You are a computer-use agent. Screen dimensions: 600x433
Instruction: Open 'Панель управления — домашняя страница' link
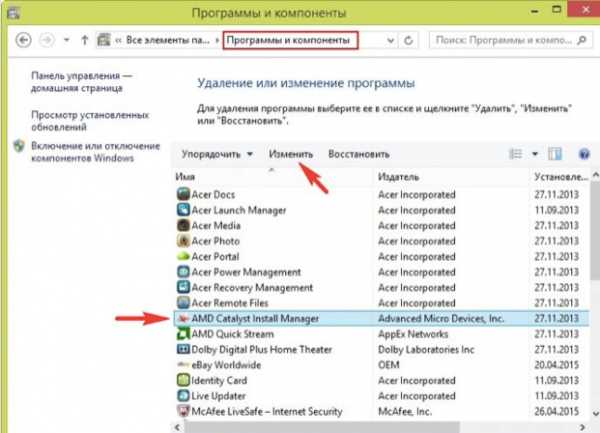click(x=81, y=82)
